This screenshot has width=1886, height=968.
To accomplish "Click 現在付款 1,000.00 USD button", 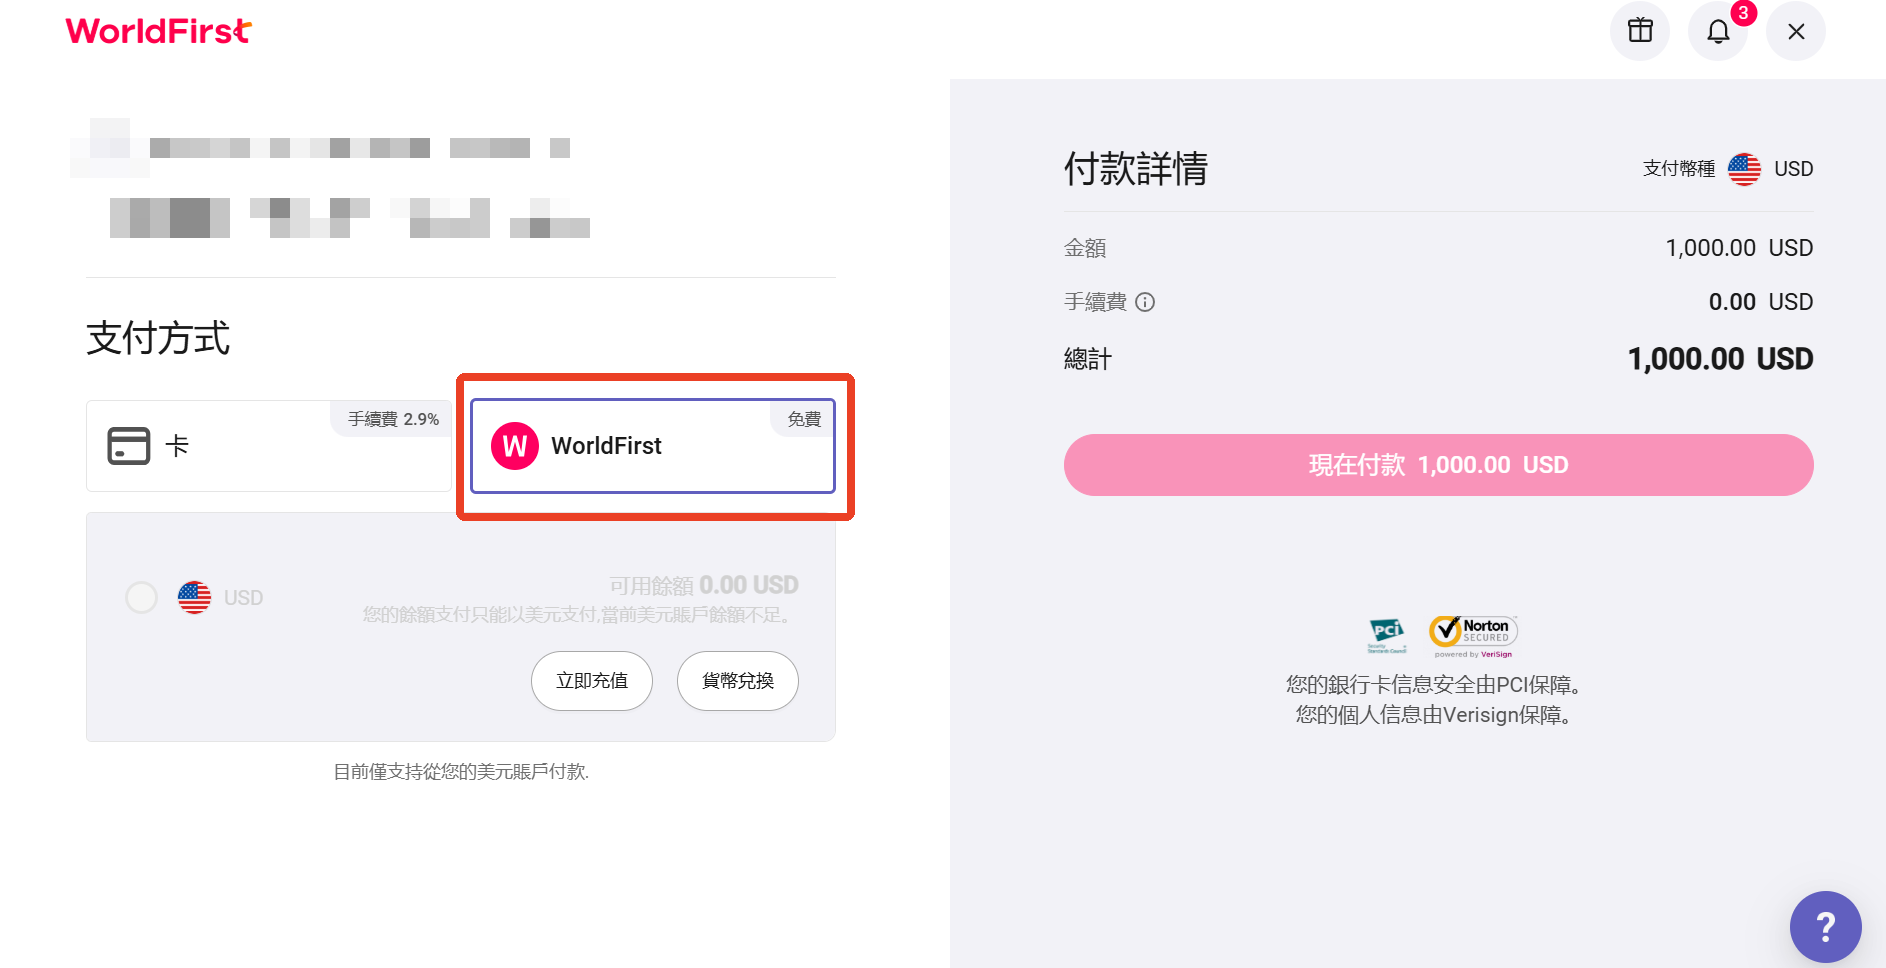I will click(x=1438, y=465).
